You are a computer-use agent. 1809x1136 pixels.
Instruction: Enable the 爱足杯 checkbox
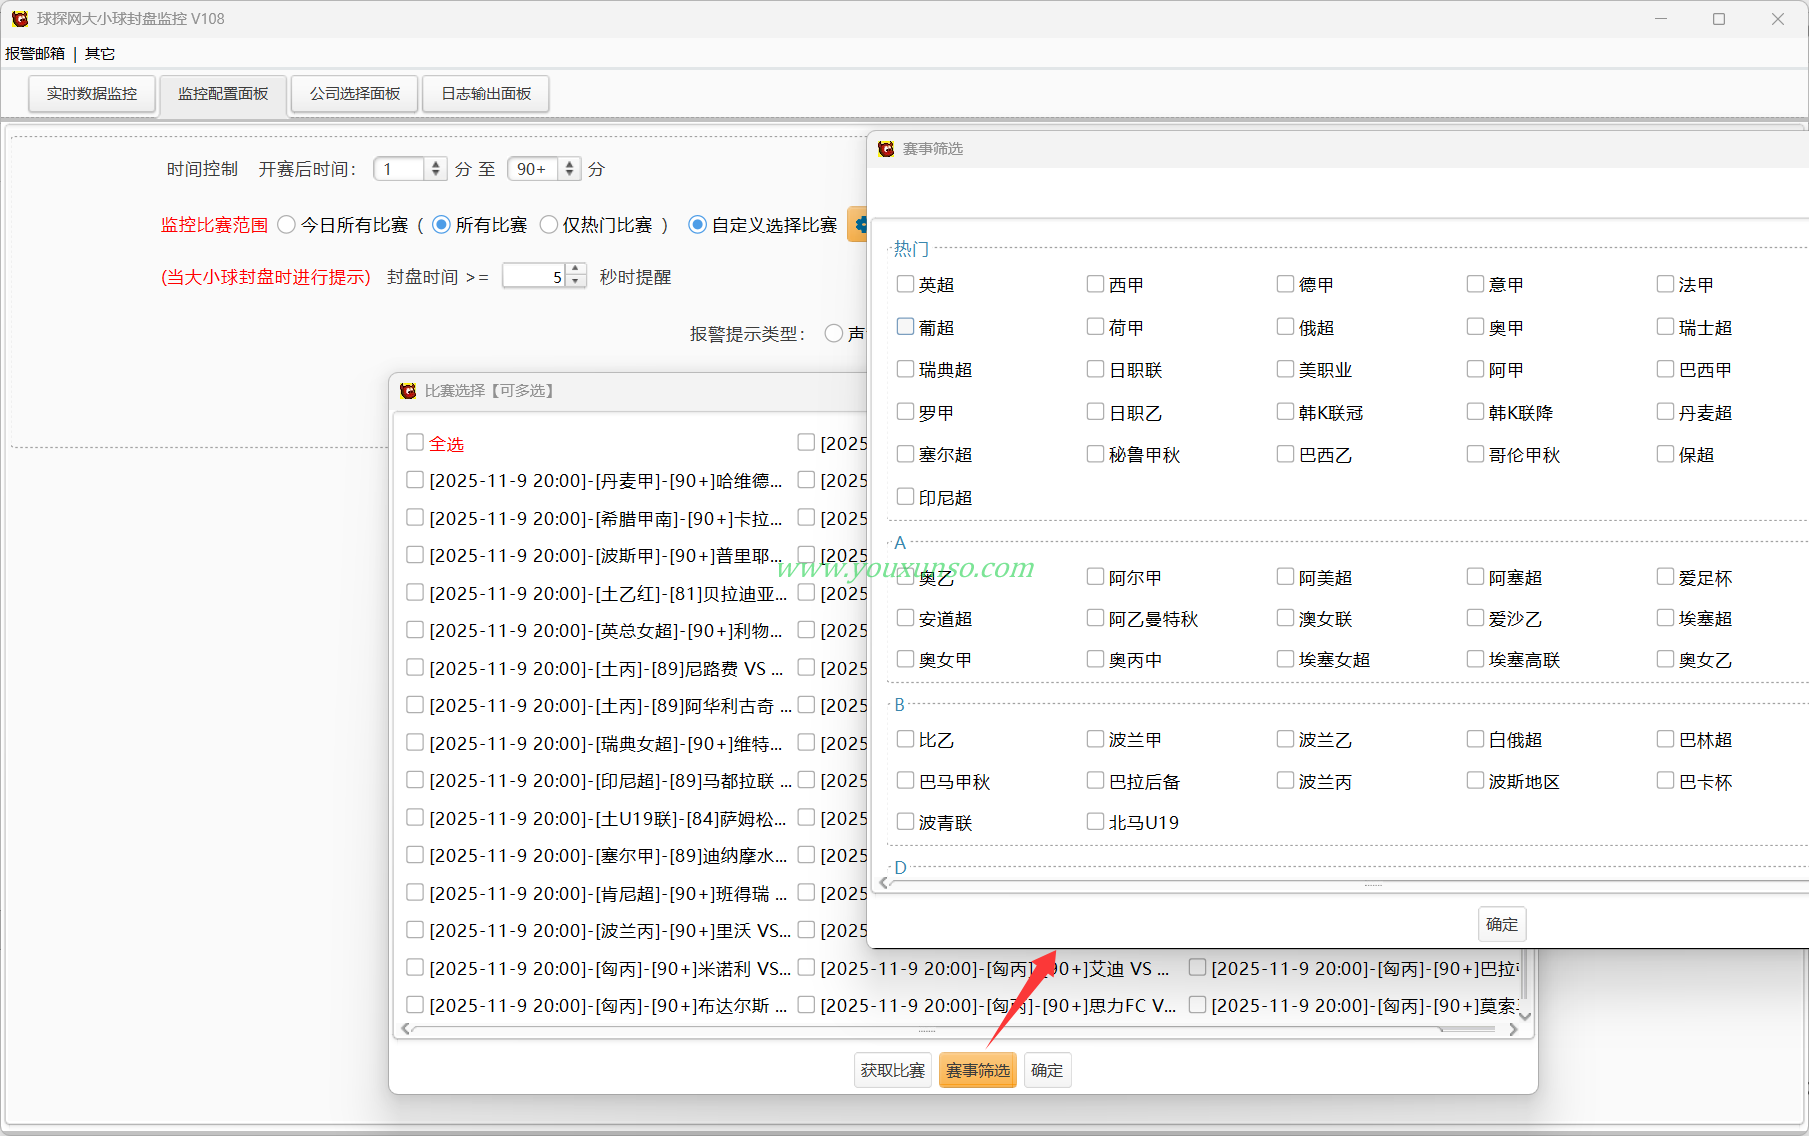click(x=1665, y=577)
